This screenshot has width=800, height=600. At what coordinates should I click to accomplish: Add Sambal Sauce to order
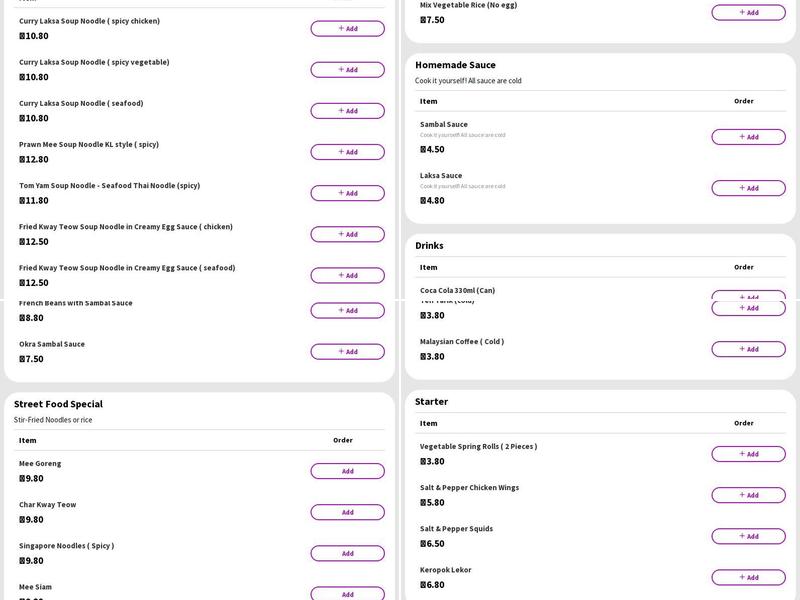748,137
